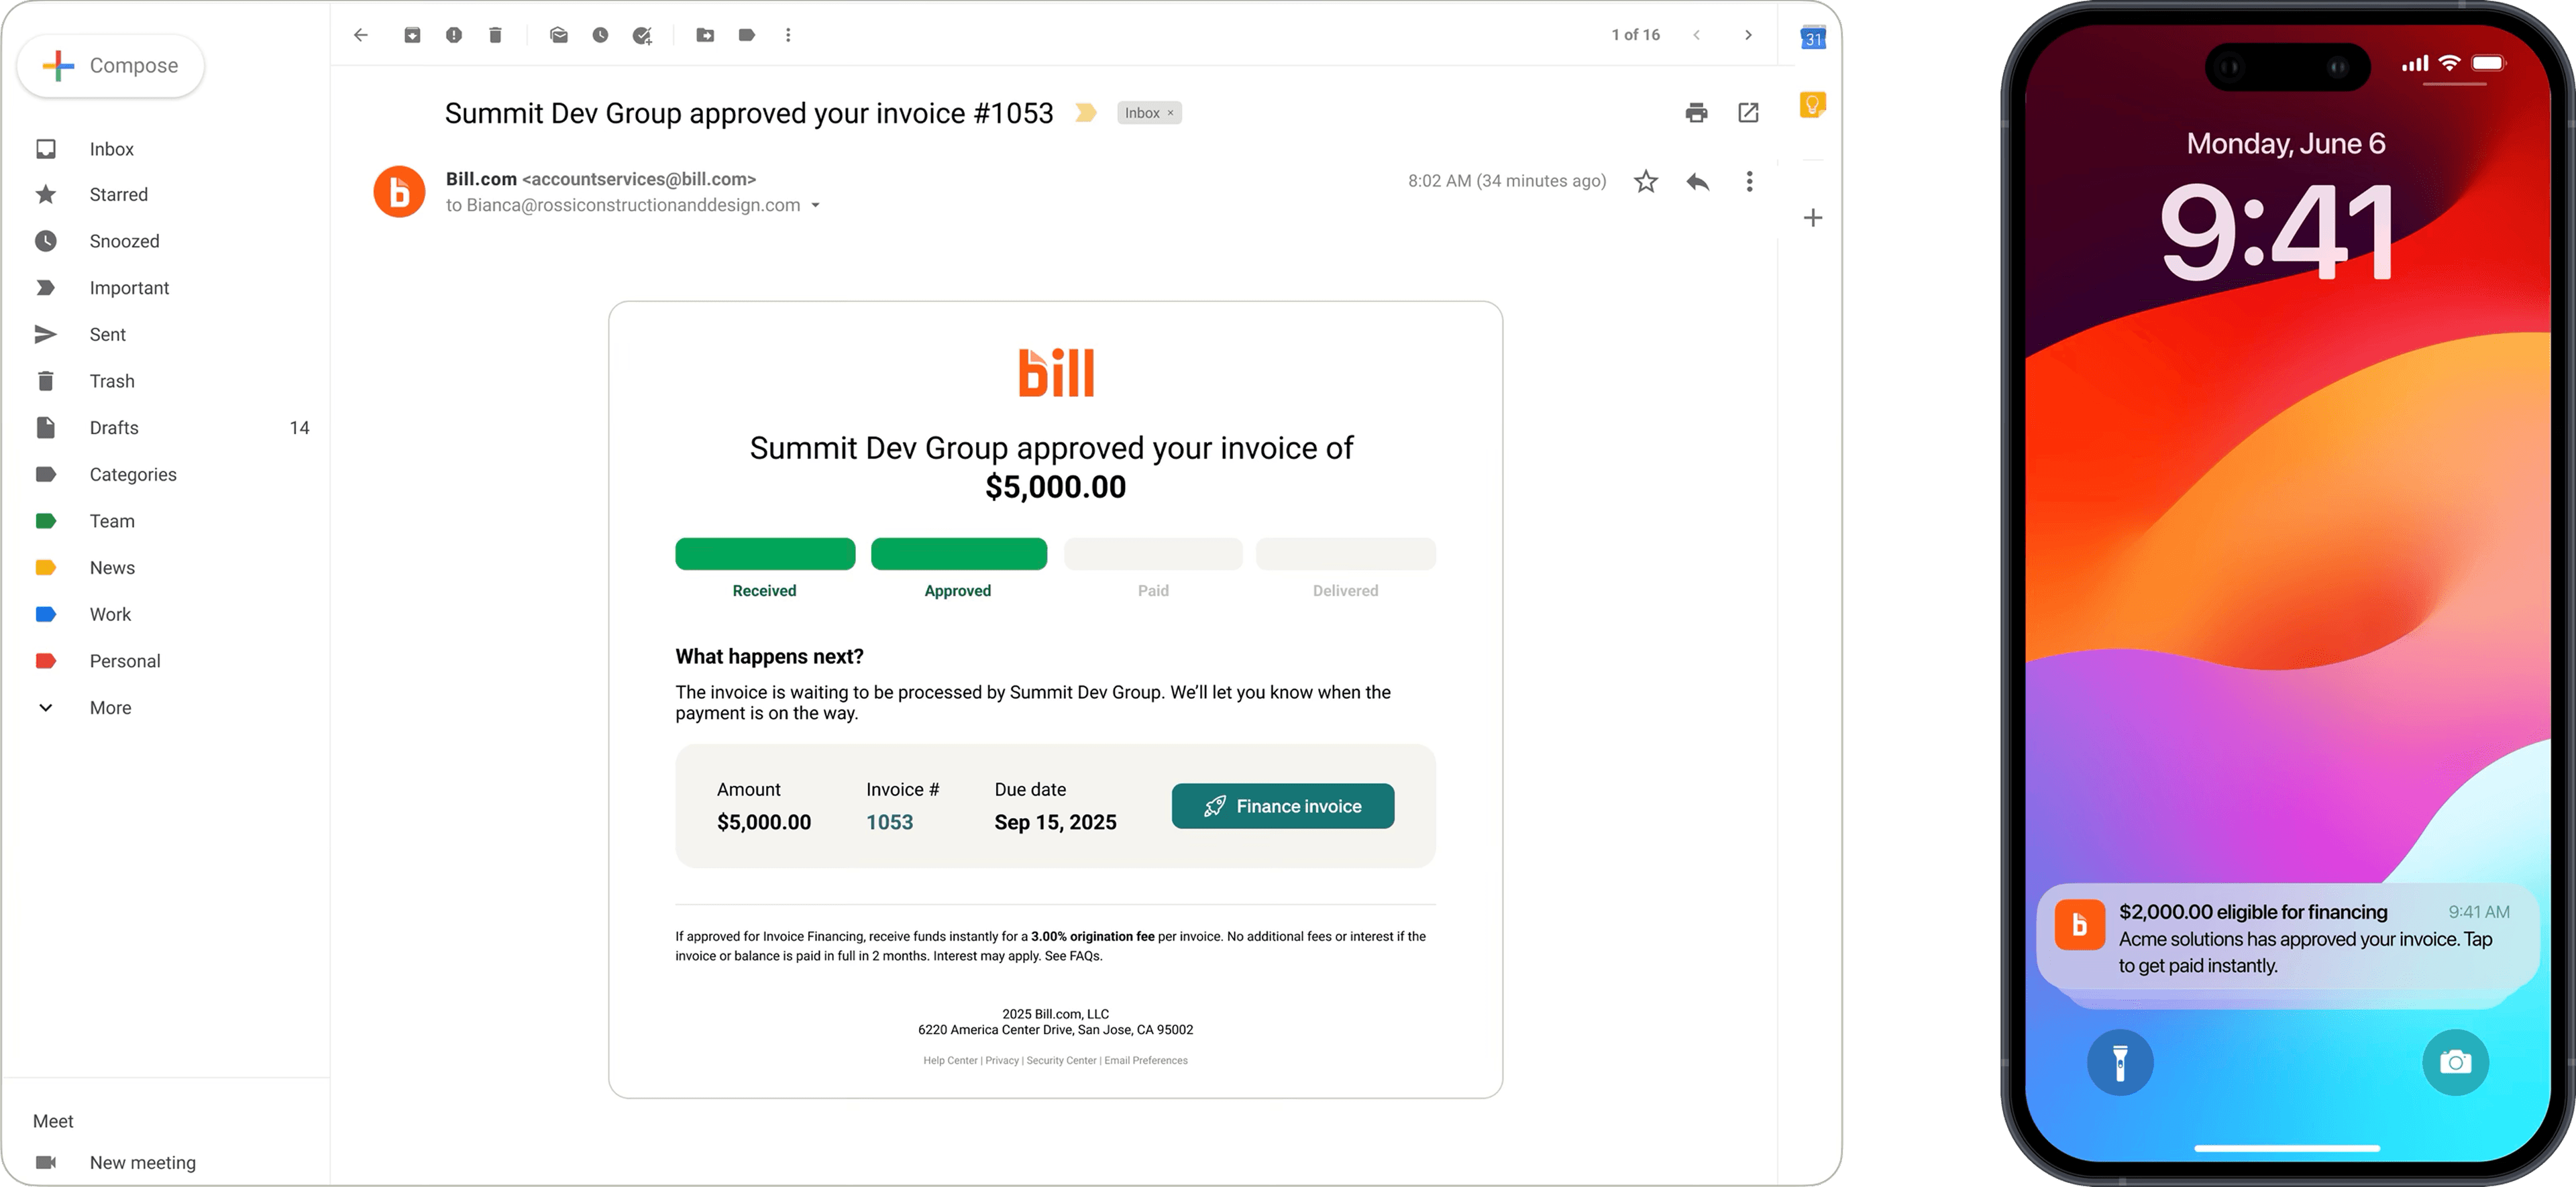Tap the Bill financing notification on phone
Viewport: 2576px width, 1187px height.
[x=2288, y=938]
